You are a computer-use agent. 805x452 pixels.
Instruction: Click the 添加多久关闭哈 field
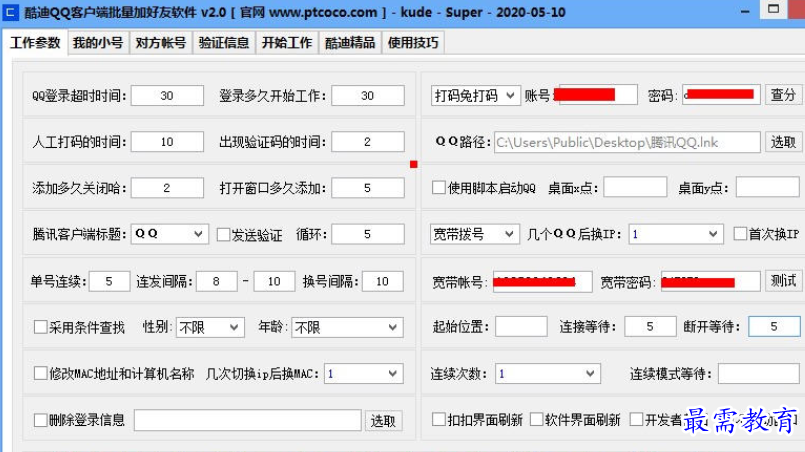[x=167, y=188]
